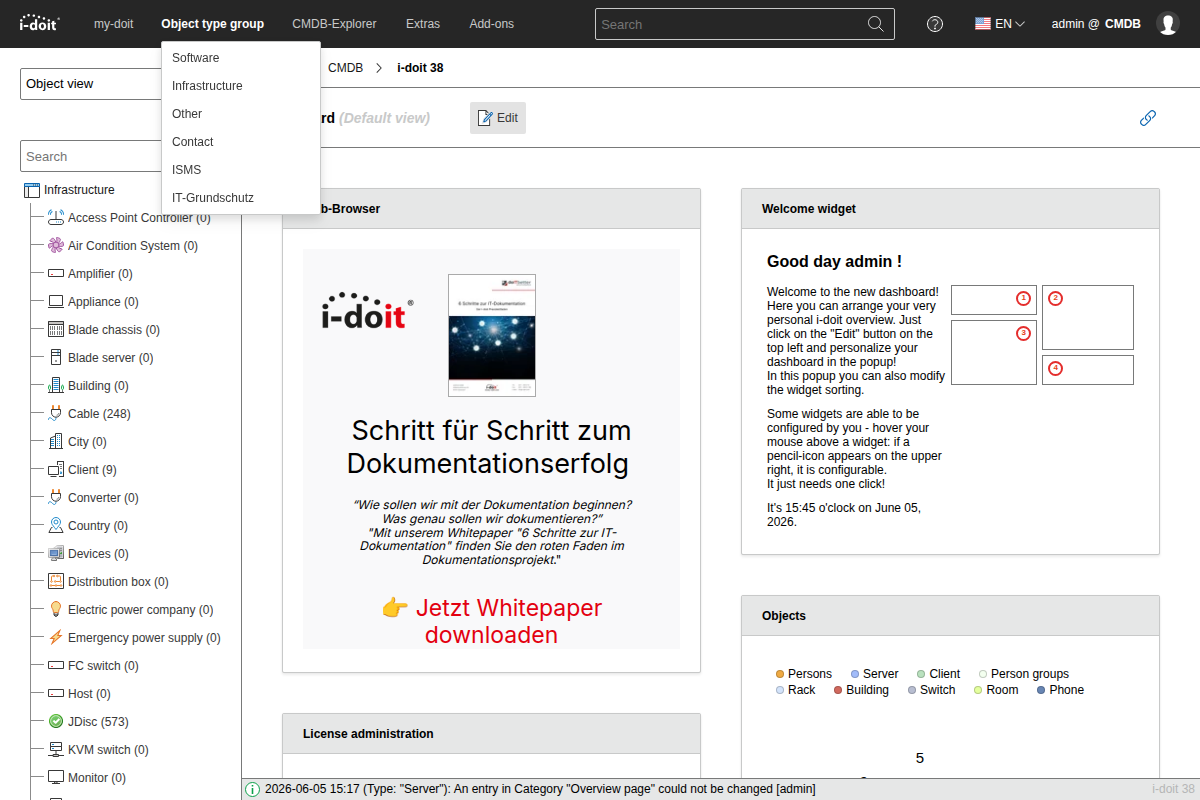Viewport: 1200px width, 800px height.
Task: Click CMDB in the breadcrumb
Action: coord(345,68)
